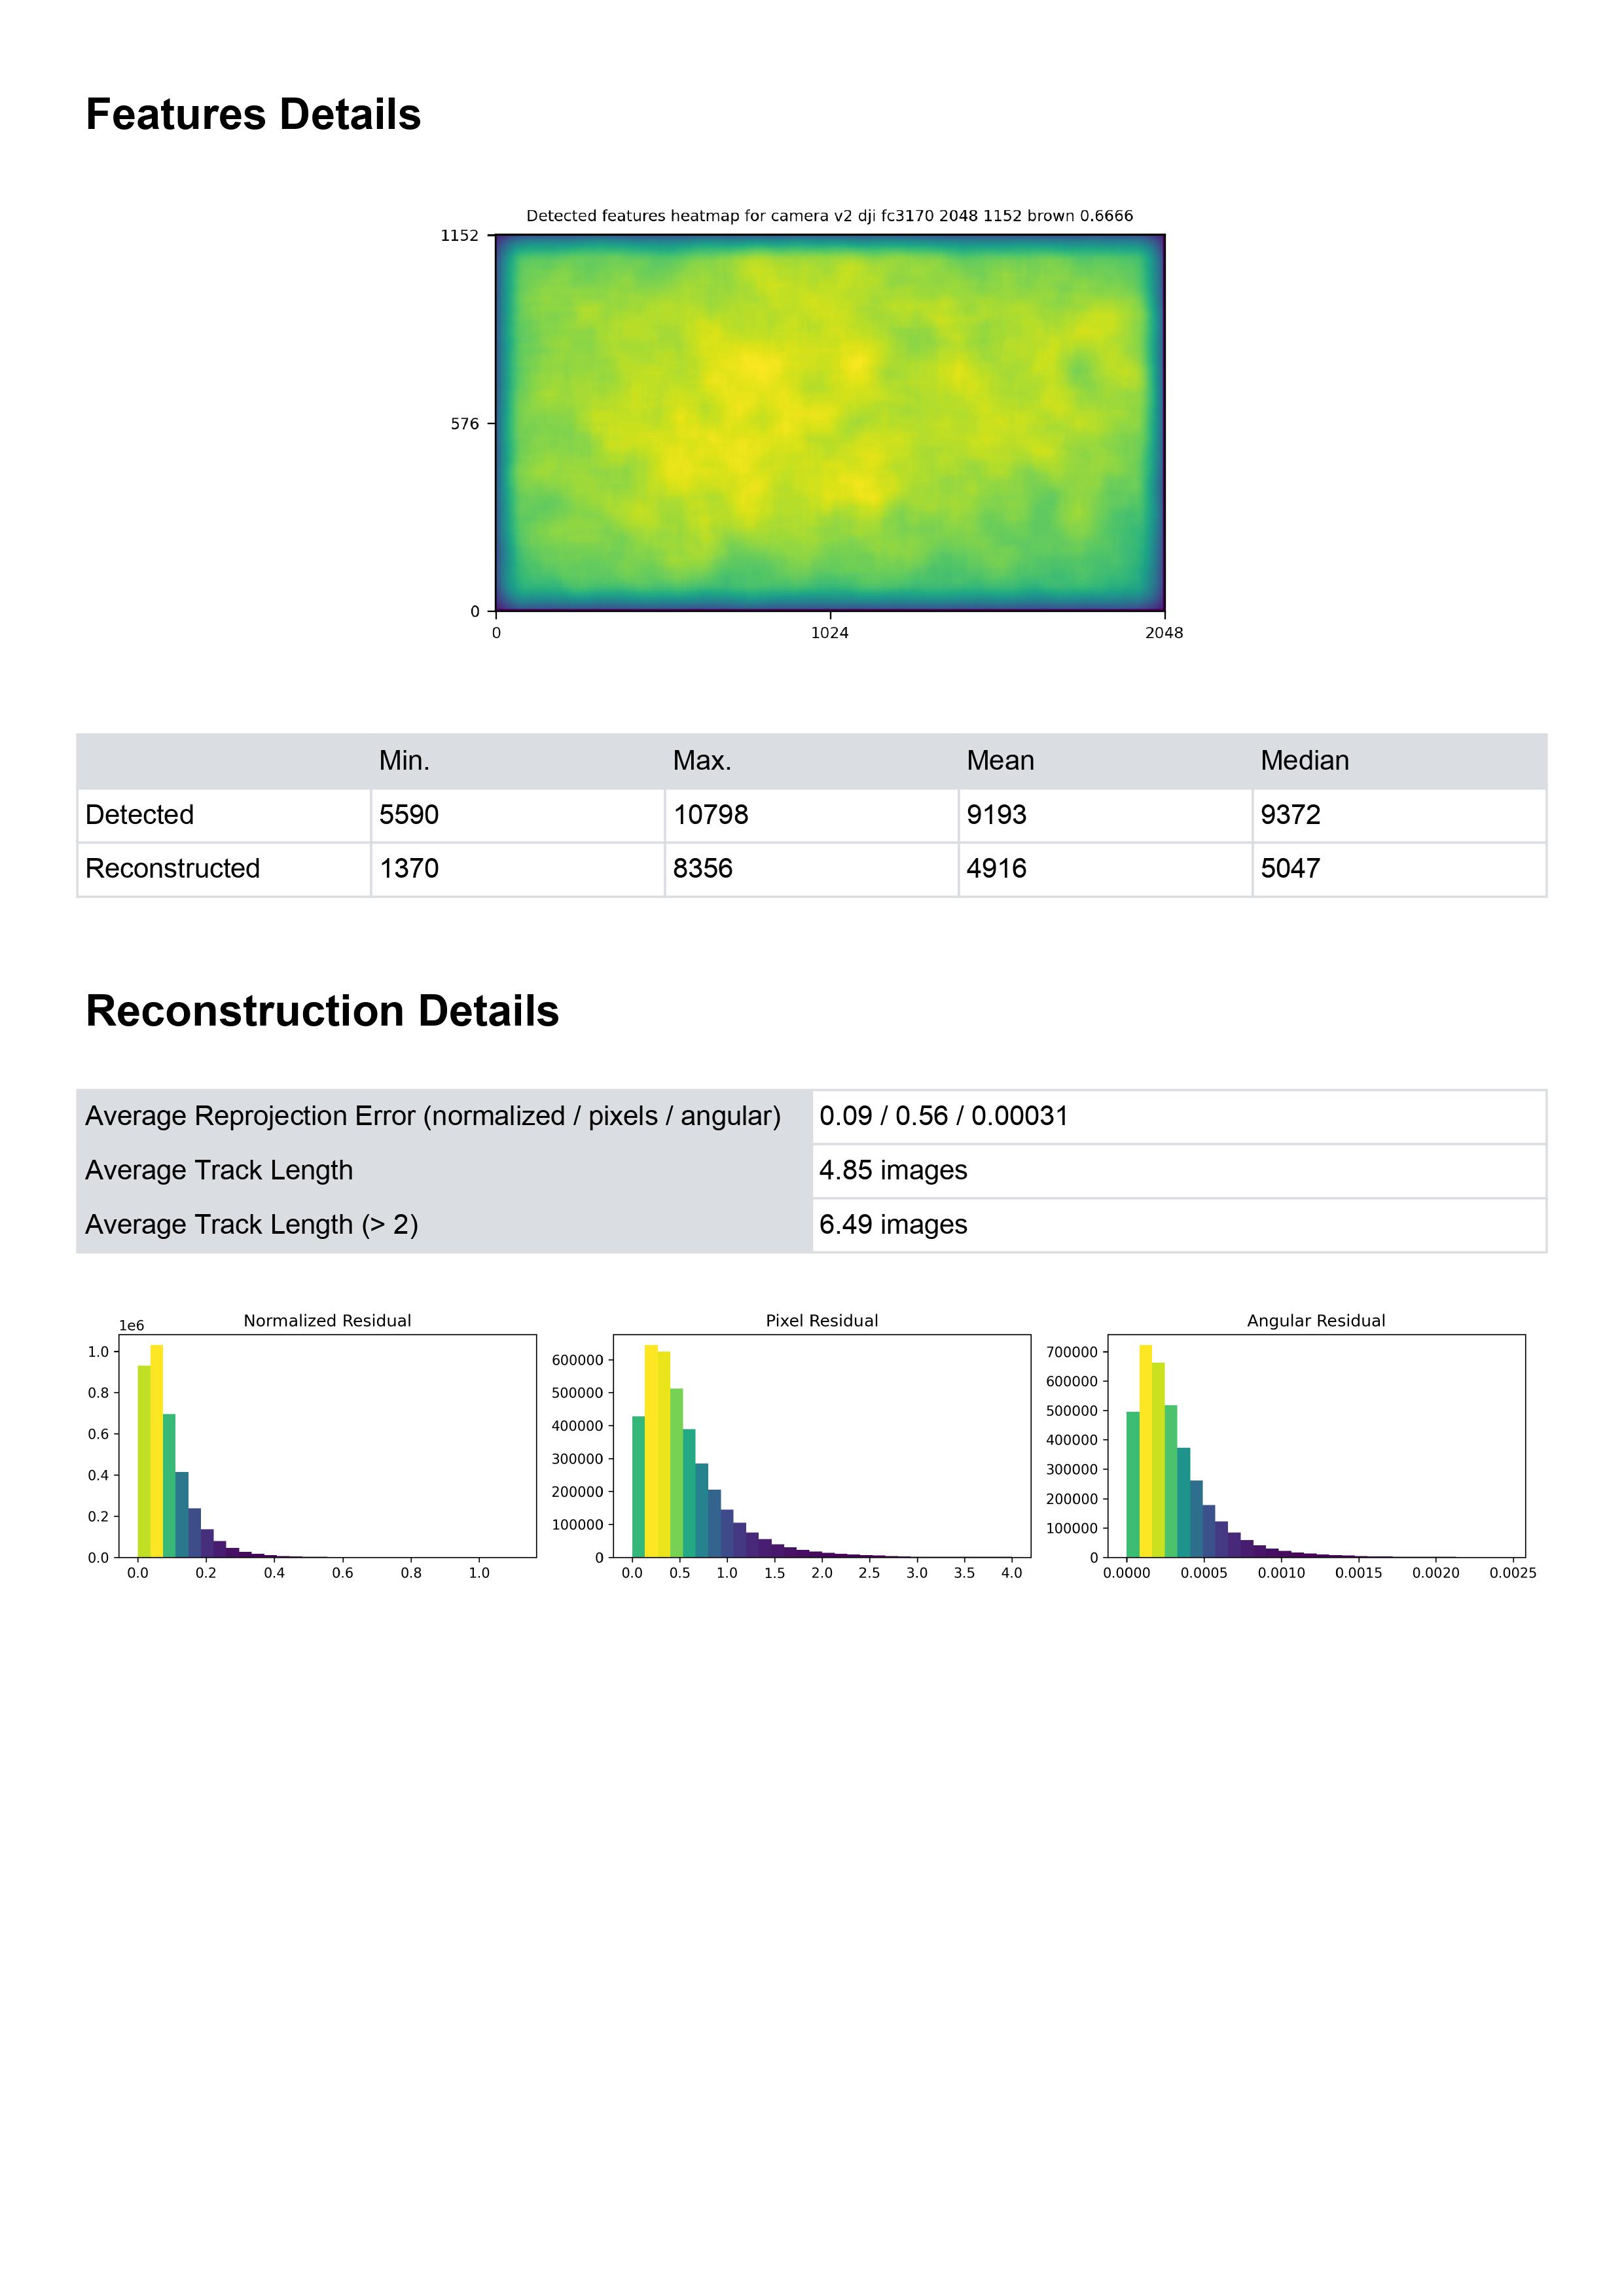The width and height of the screenshot is (1624, 2296).
Task: Click the 600000 y-axis tick on Pixel Residual
Action: [x=577, y=1360]
